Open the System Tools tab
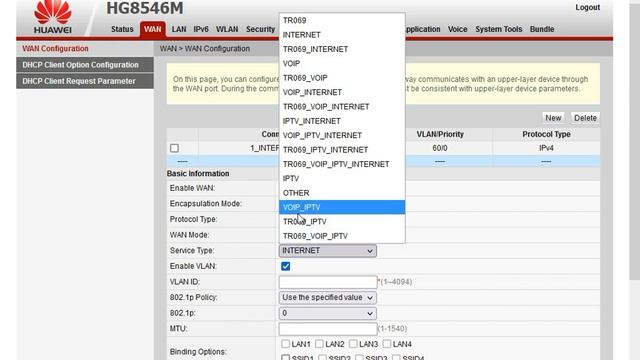The image size is (640, 360). (x=498, y=29)
